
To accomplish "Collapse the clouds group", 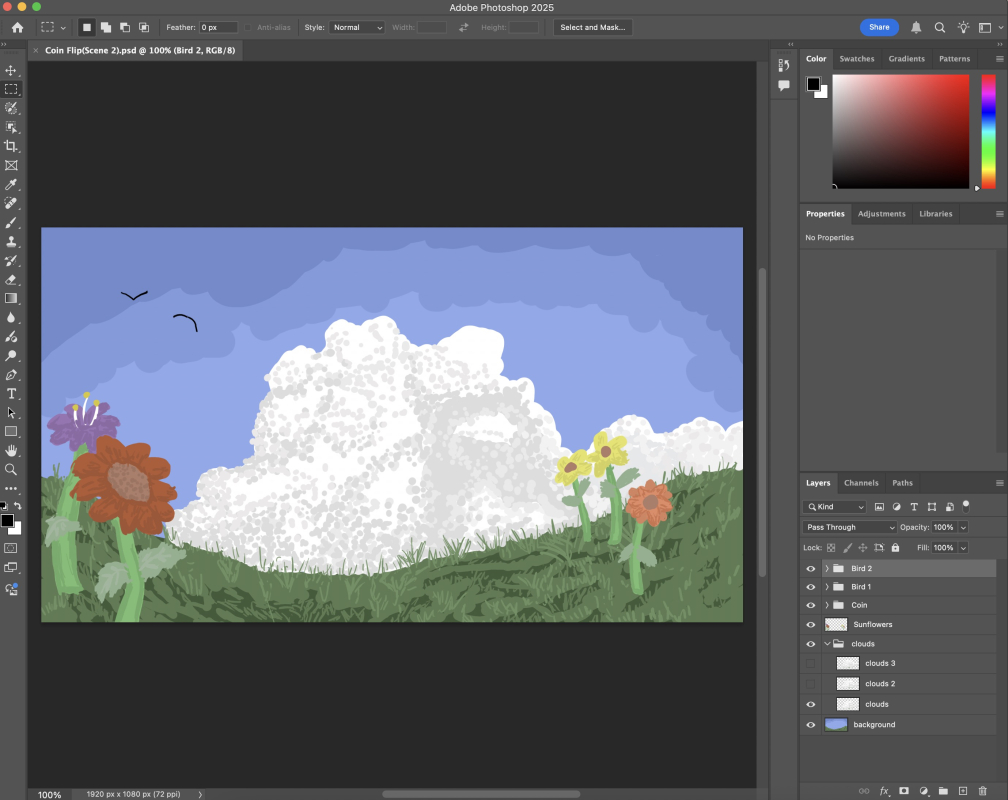I will 825,643.
